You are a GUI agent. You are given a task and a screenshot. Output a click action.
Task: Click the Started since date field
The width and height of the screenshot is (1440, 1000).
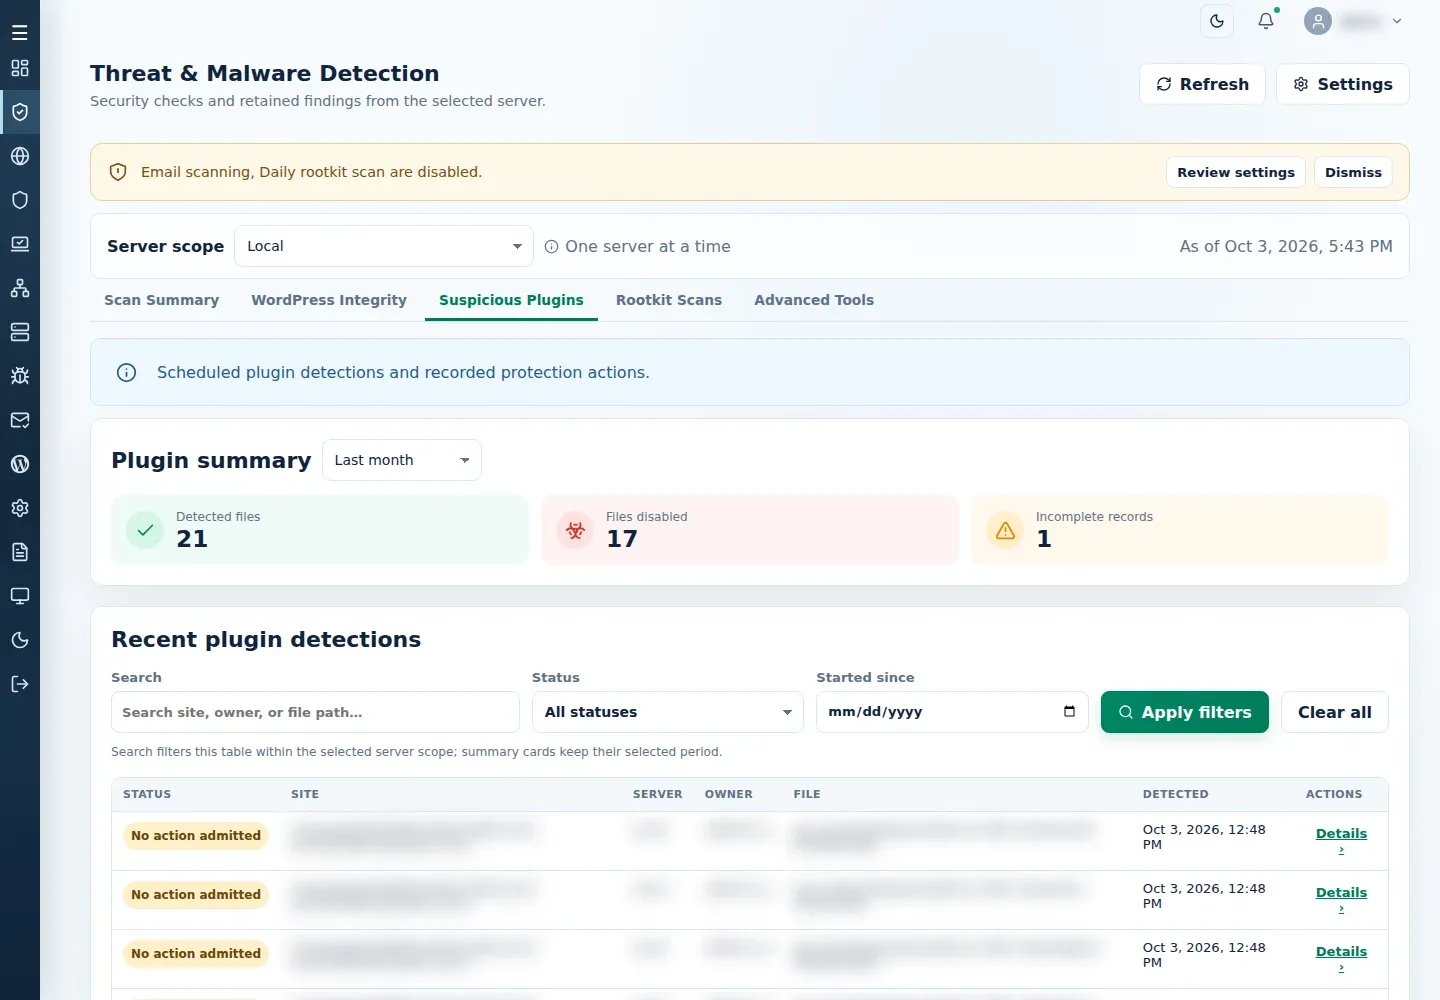pyautogui.click(x=952, y=712)
